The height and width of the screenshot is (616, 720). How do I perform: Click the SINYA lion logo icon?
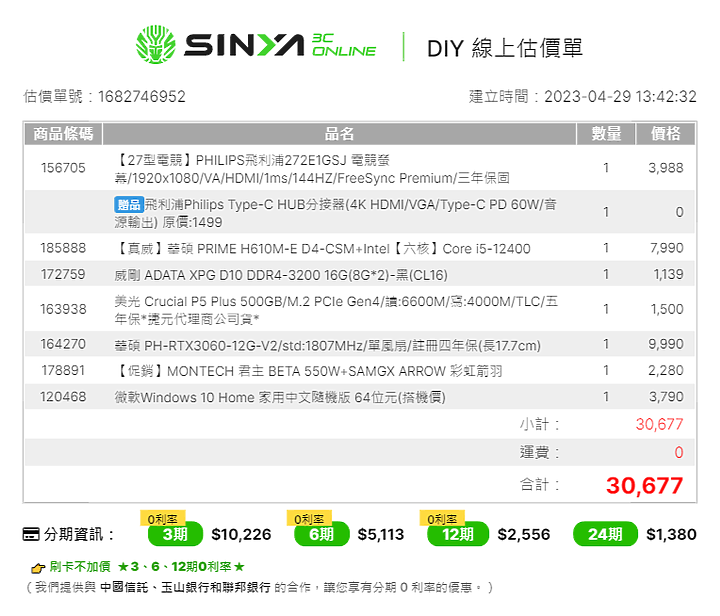pyautogui.click(x=156, y=45)
